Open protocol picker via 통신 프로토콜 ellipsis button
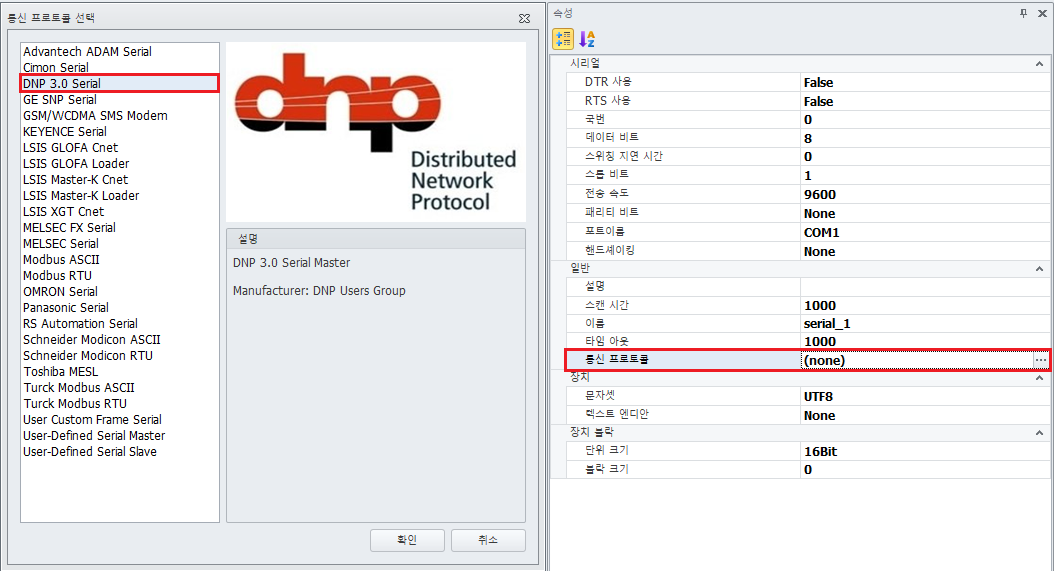The width and height of the screenshot is (1054, 571). tap(1040, 360)
